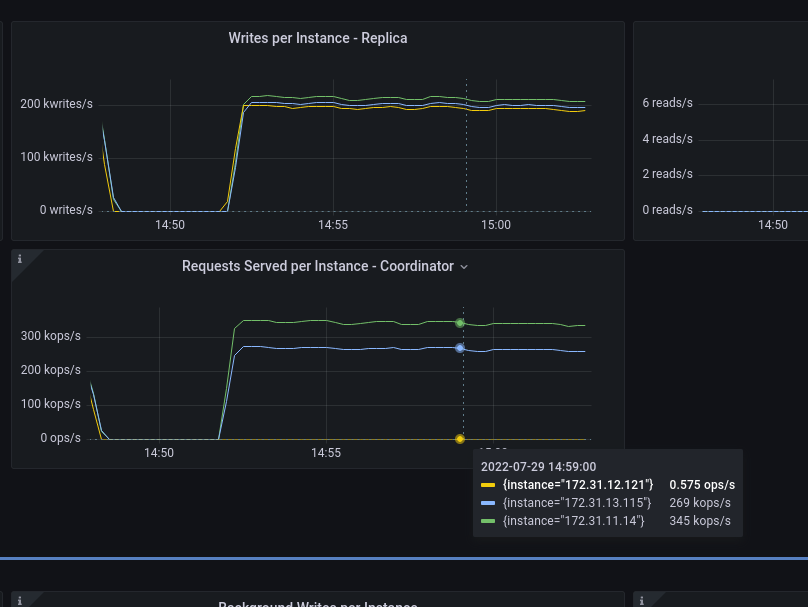Click the info icon on the Coordinator panel

(x=21, y=259)
